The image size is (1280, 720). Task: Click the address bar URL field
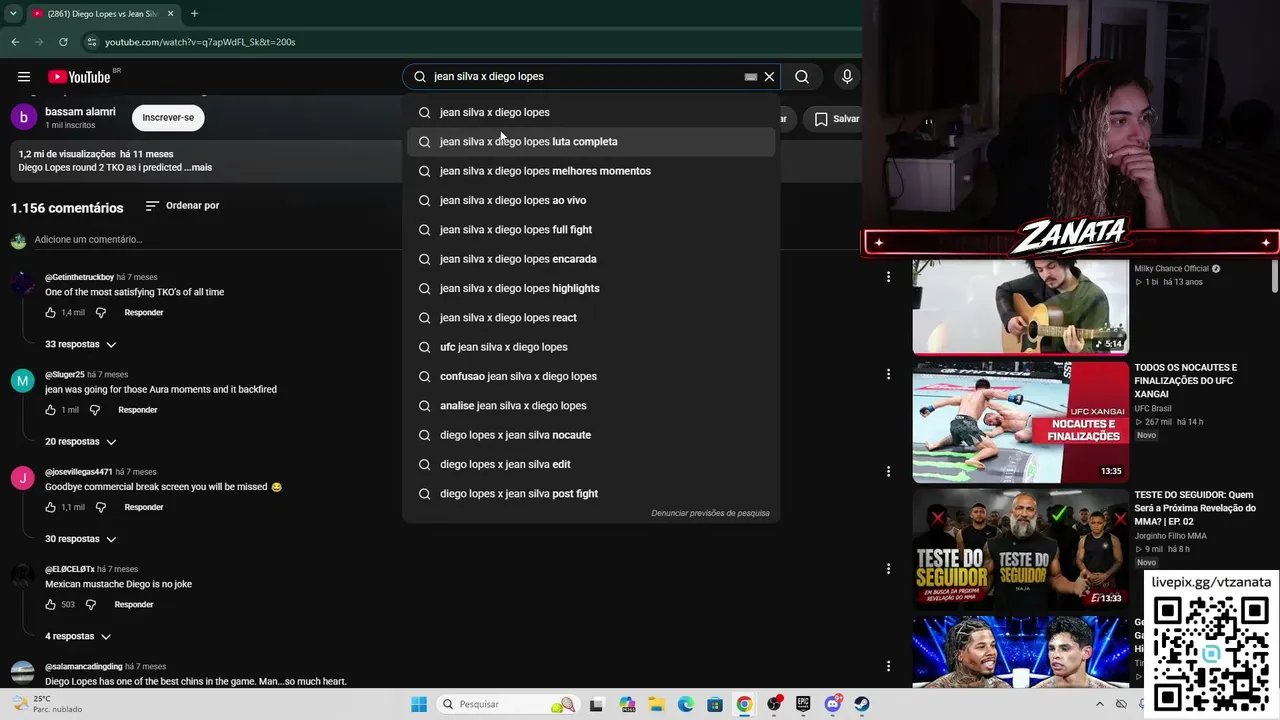click(x=470, y=42)
